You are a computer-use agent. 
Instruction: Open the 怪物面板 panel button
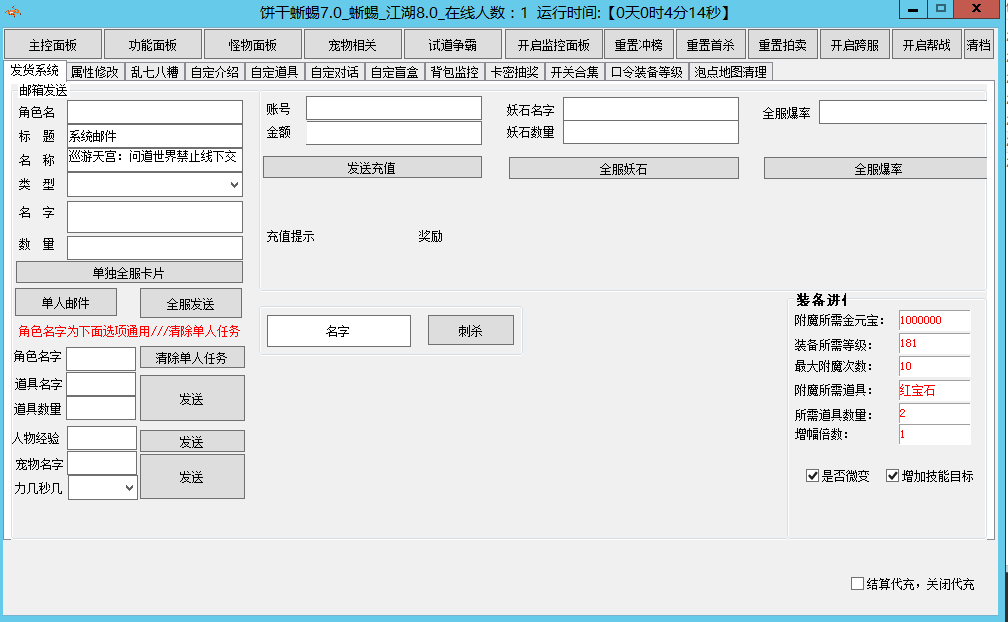click(253, 45)
